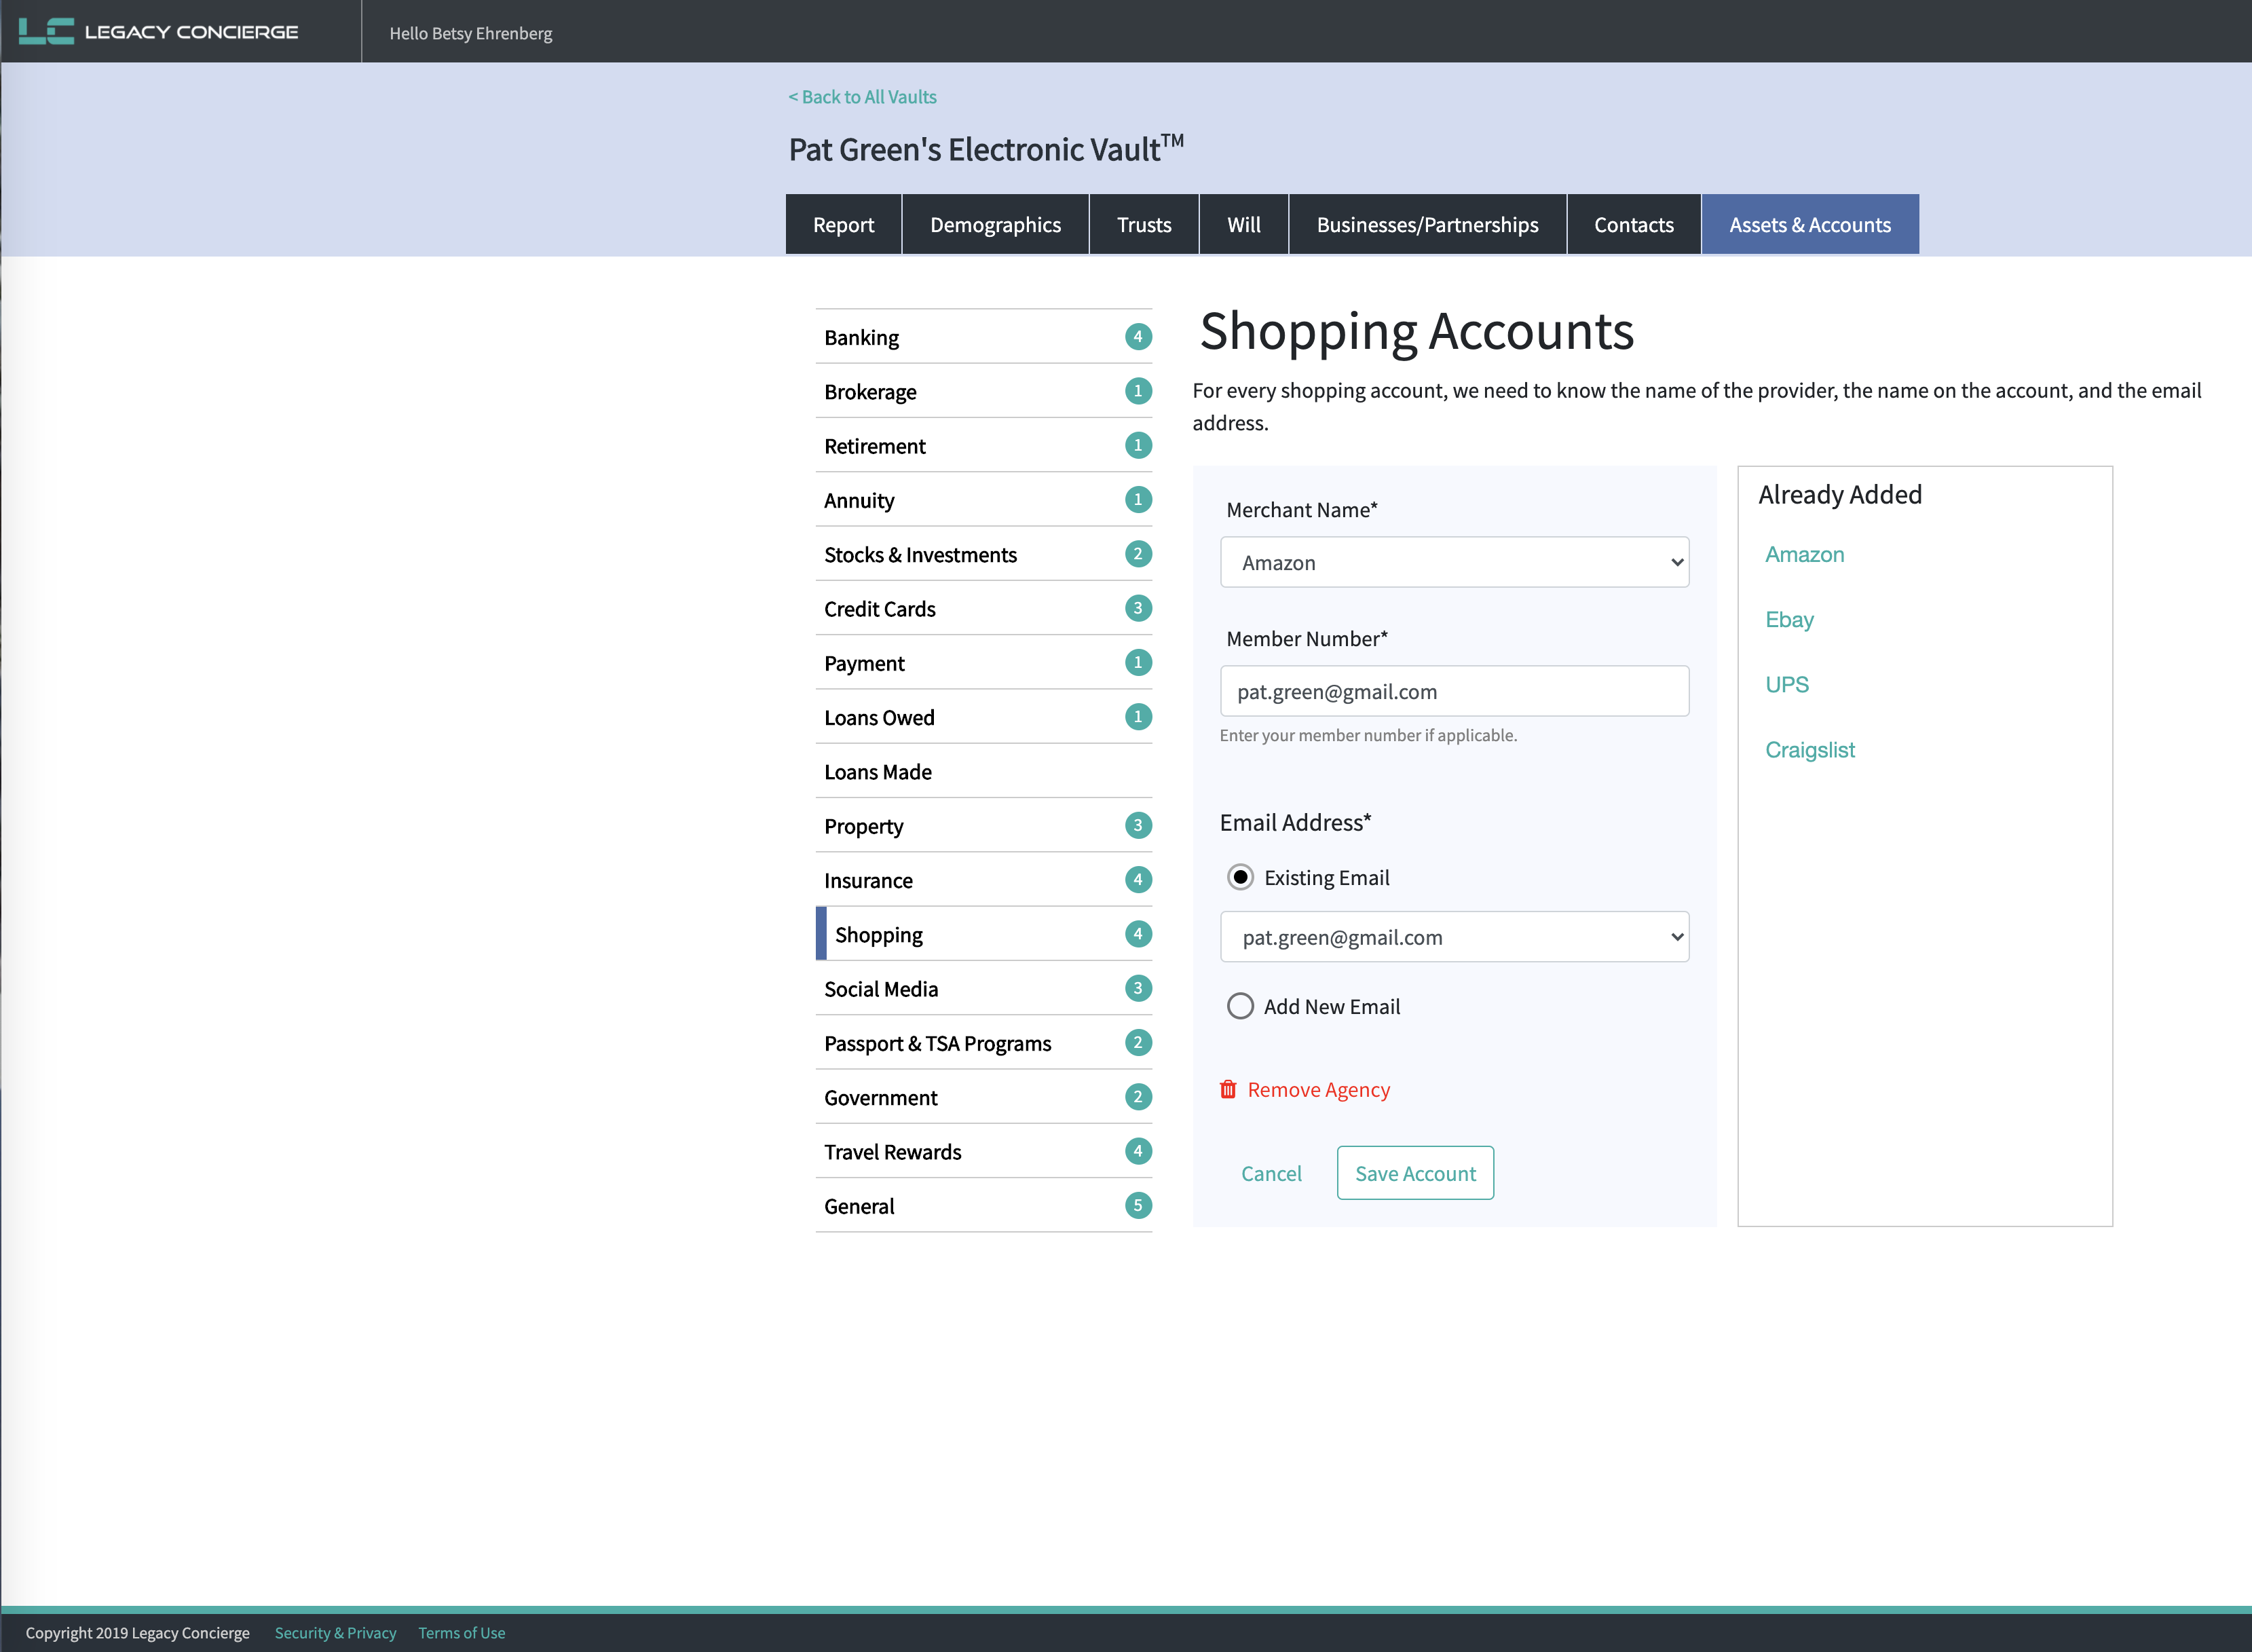The image size is (2252, 1652).
Task: Open Social Media in the sidebar
Action: click(x=881, y=989)
